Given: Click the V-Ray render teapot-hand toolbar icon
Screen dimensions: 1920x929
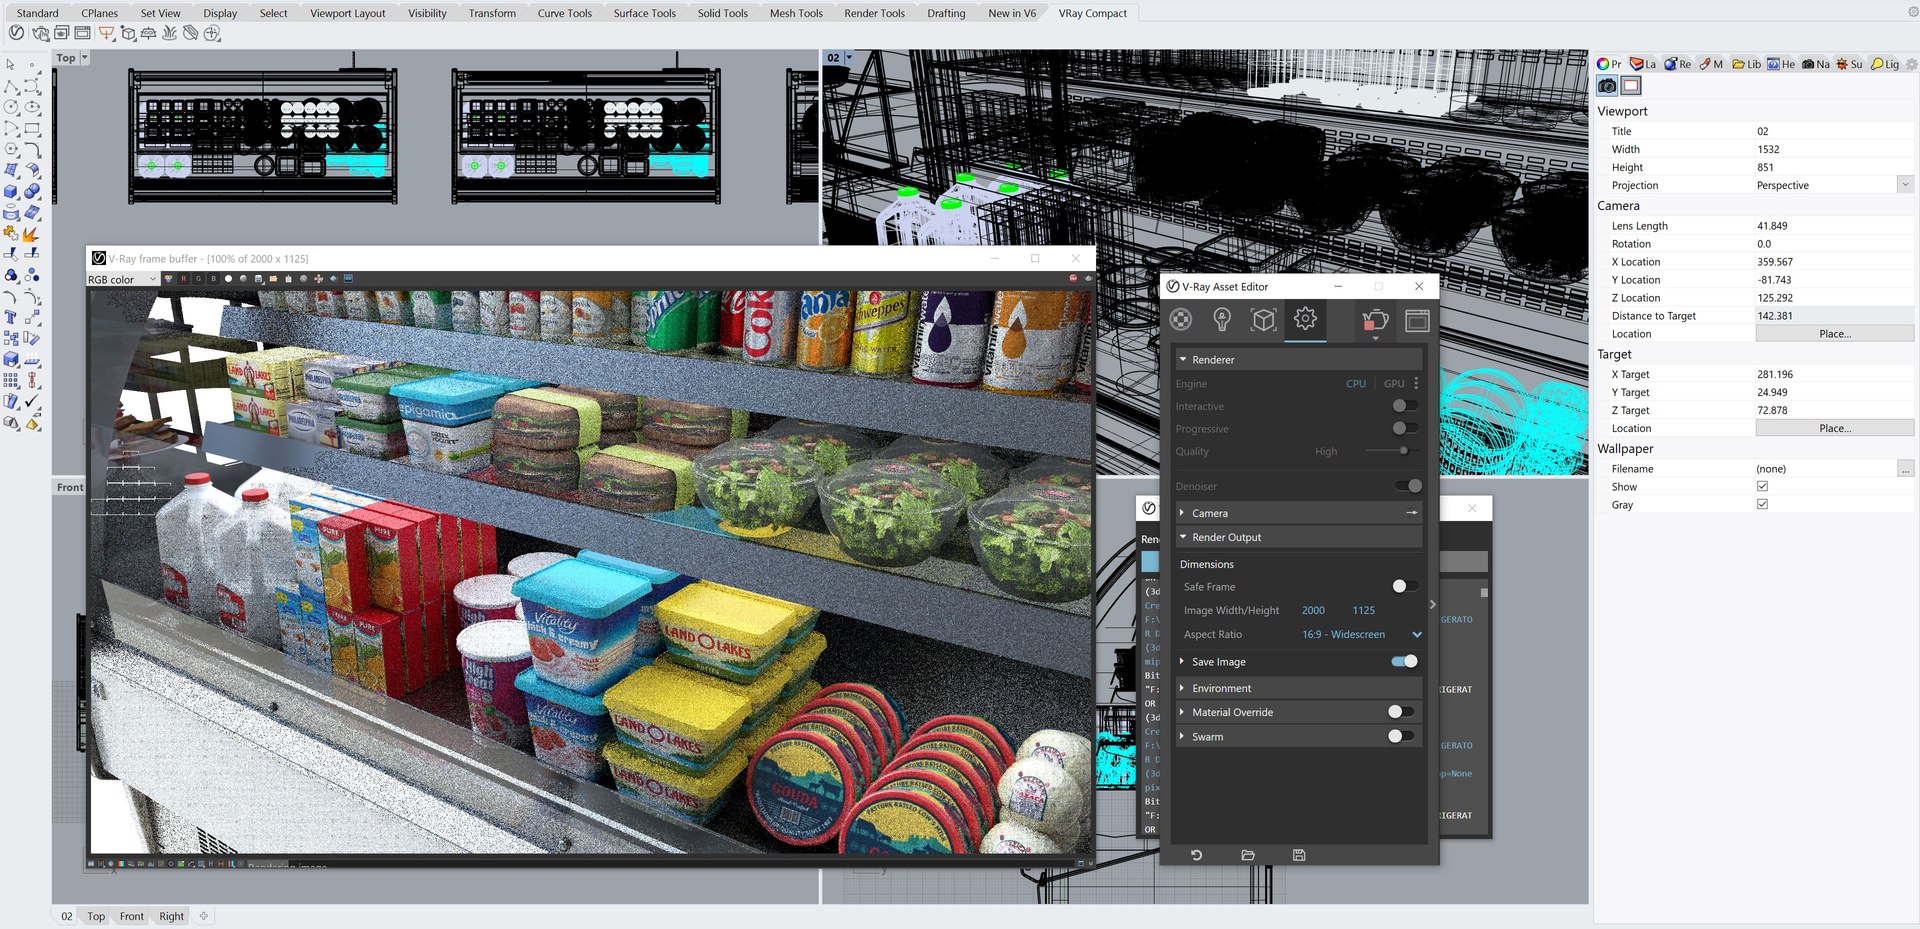Looking at the screenshot, I should coord(41,33).
